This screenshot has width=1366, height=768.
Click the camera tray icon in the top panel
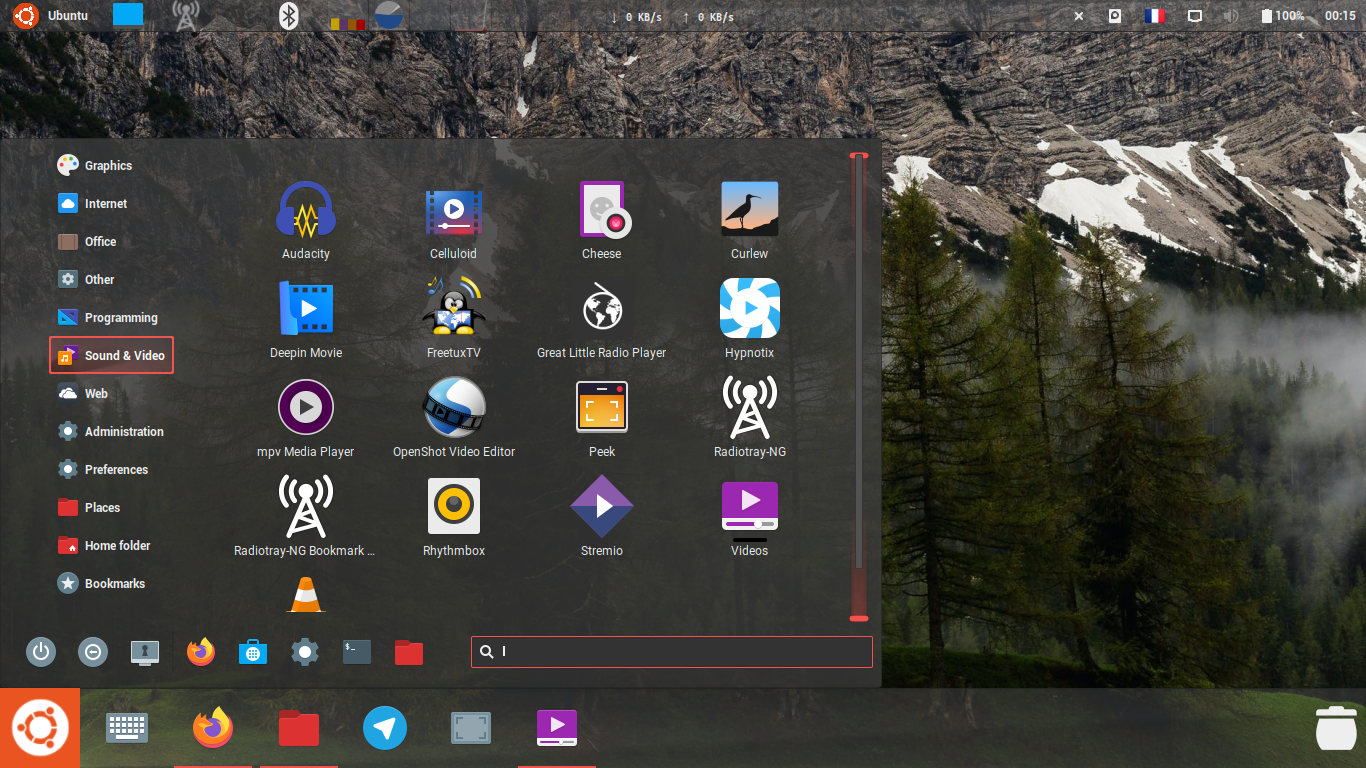pos(1115,16)
